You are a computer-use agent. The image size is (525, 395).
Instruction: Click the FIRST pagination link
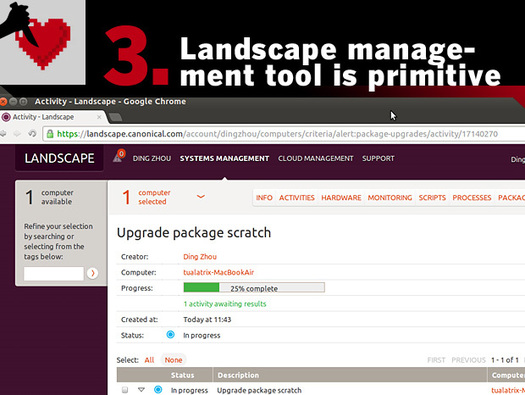coord(436,360)
